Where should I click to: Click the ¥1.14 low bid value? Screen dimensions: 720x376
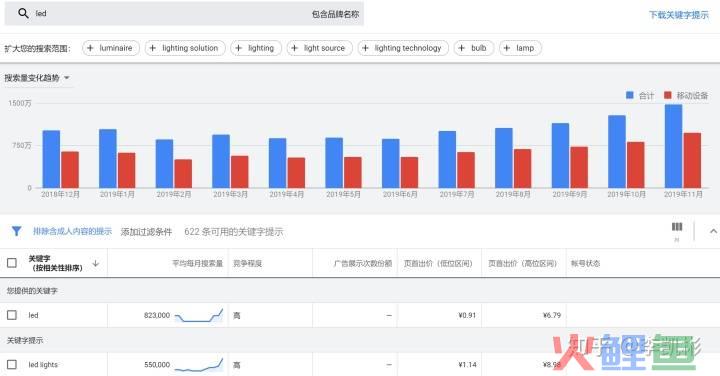[x=467, y=365]
